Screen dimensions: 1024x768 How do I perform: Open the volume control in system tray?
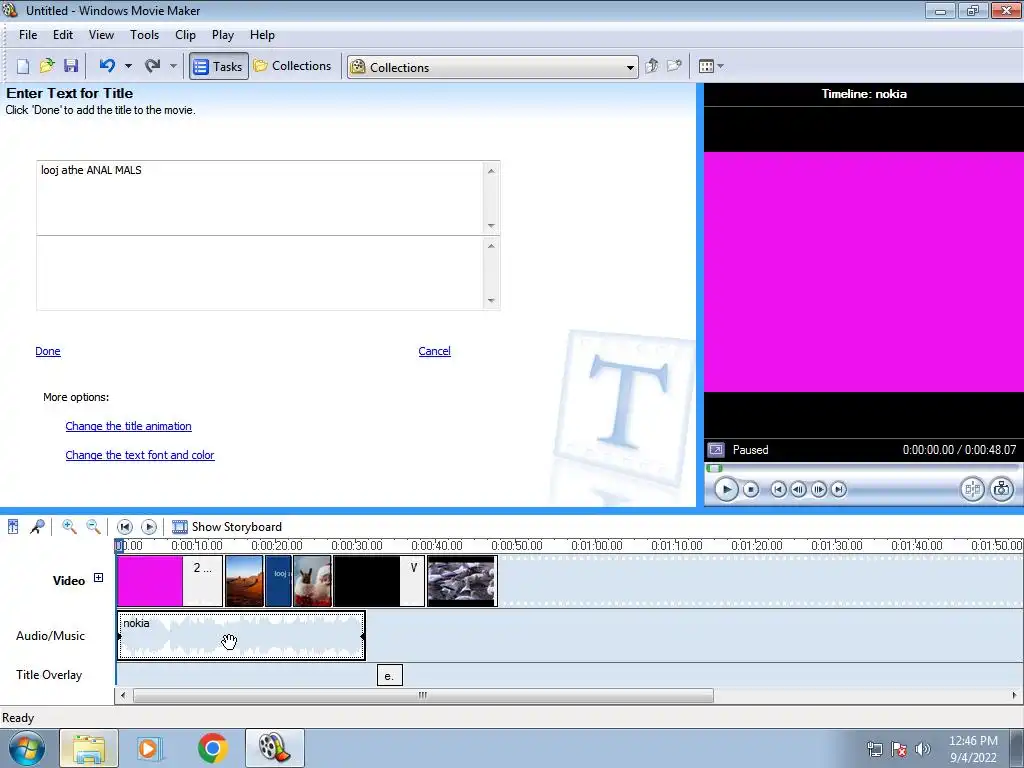[x=923, y=749]
